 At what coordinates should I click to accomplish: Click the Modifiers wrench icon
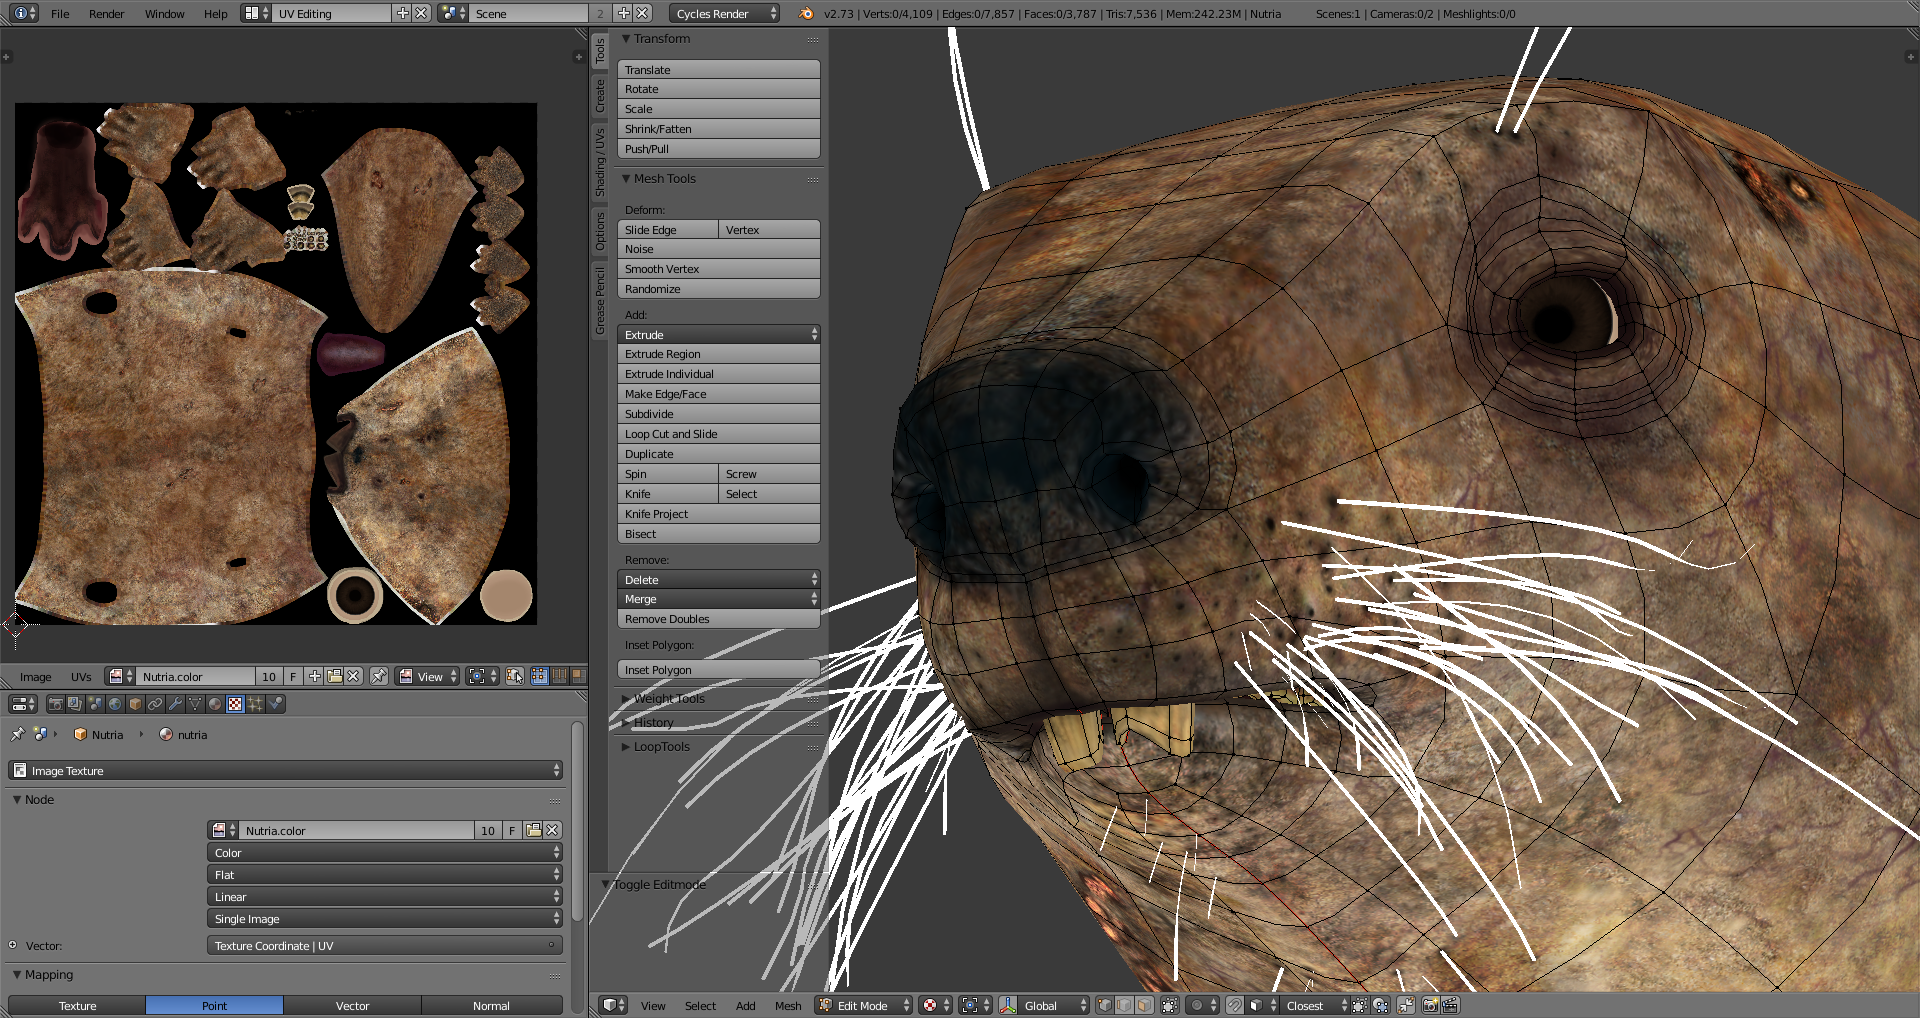pos(175,704)
